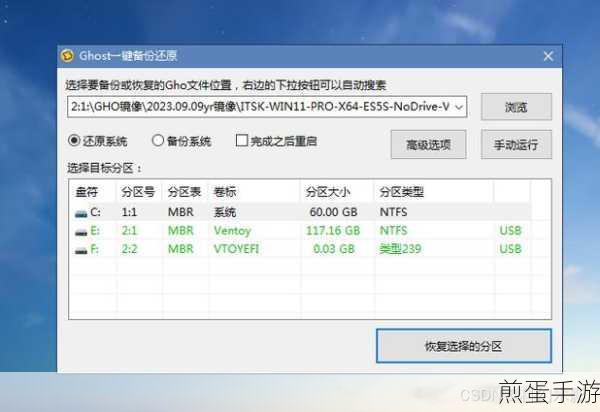Select the VTOYEFI partition row
The width and height of the screenshot is (600, 412).
tap(300, 249)
